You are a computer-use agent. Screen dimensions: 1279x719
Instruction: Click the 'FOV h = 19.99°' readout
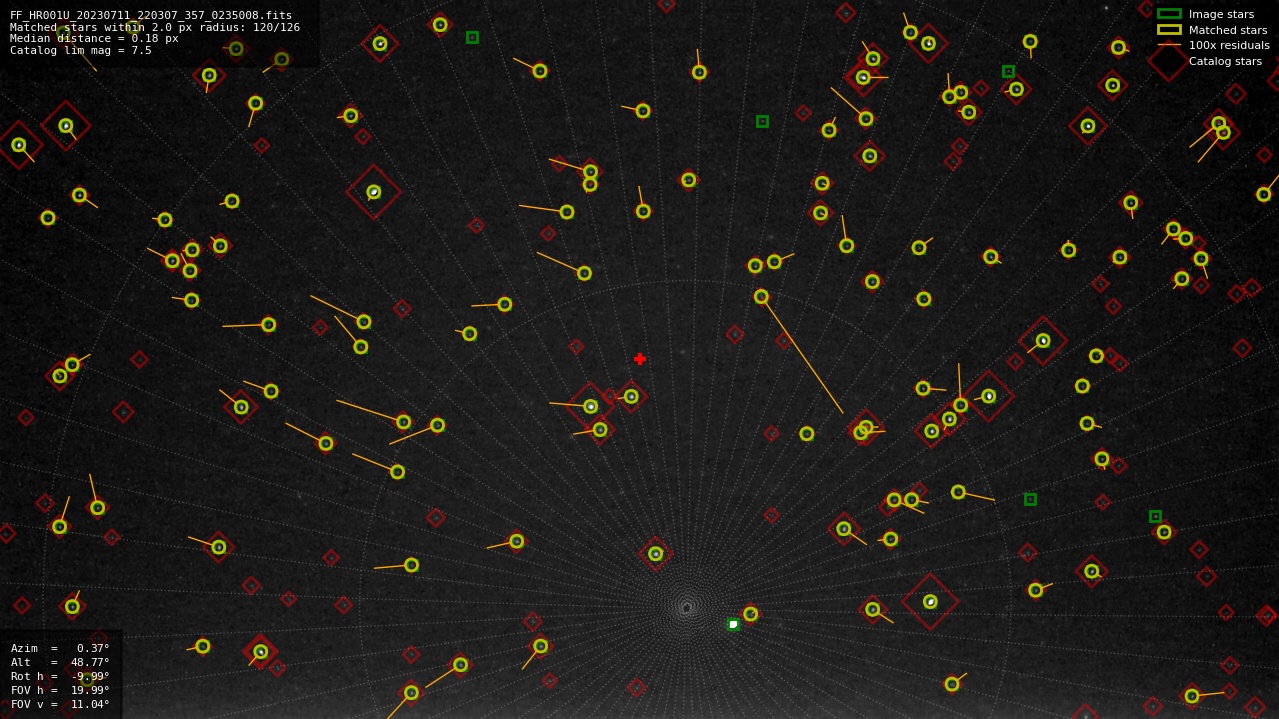coord(60,690)
